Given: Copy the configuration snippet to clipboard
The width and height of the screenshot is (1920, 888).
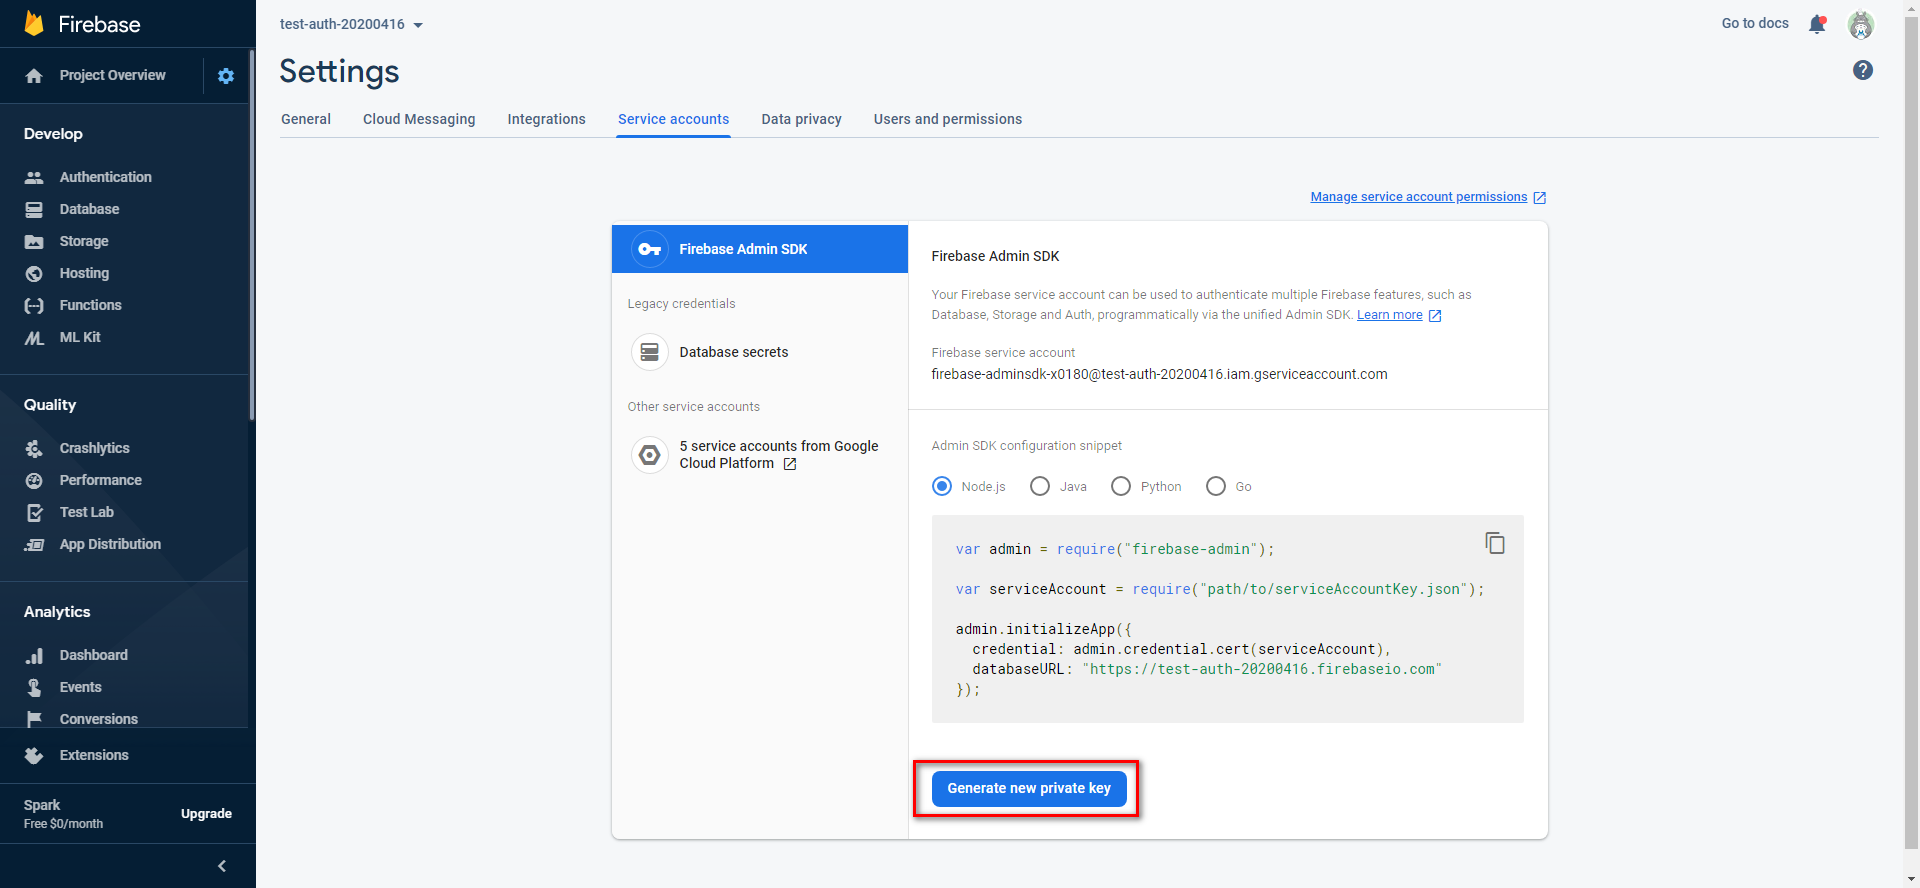Looking at the screenshot, I should pos(1495,542).
